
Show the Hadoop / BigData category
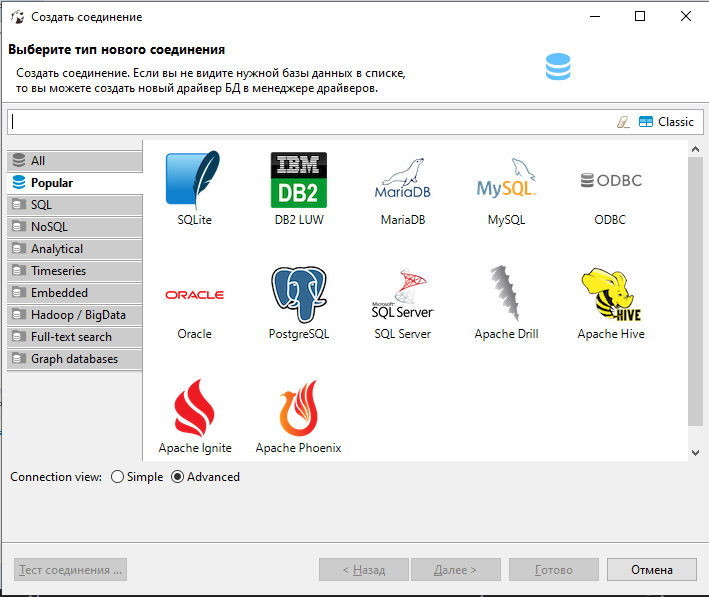point(75,315)
